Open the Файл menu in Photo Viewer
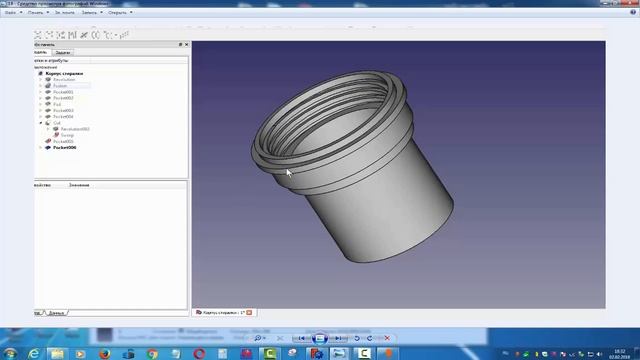The width and height of the screenshot is (640, 360). (x=13, y=13)
